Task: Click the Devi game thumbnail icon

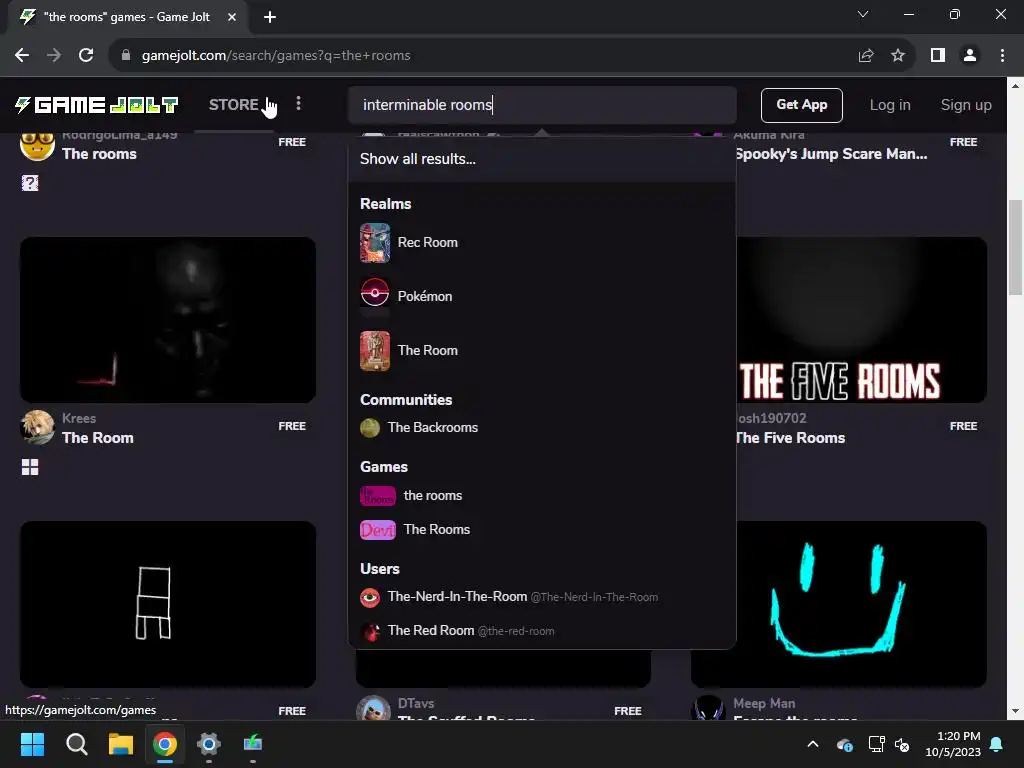Action: click(377, 530)
